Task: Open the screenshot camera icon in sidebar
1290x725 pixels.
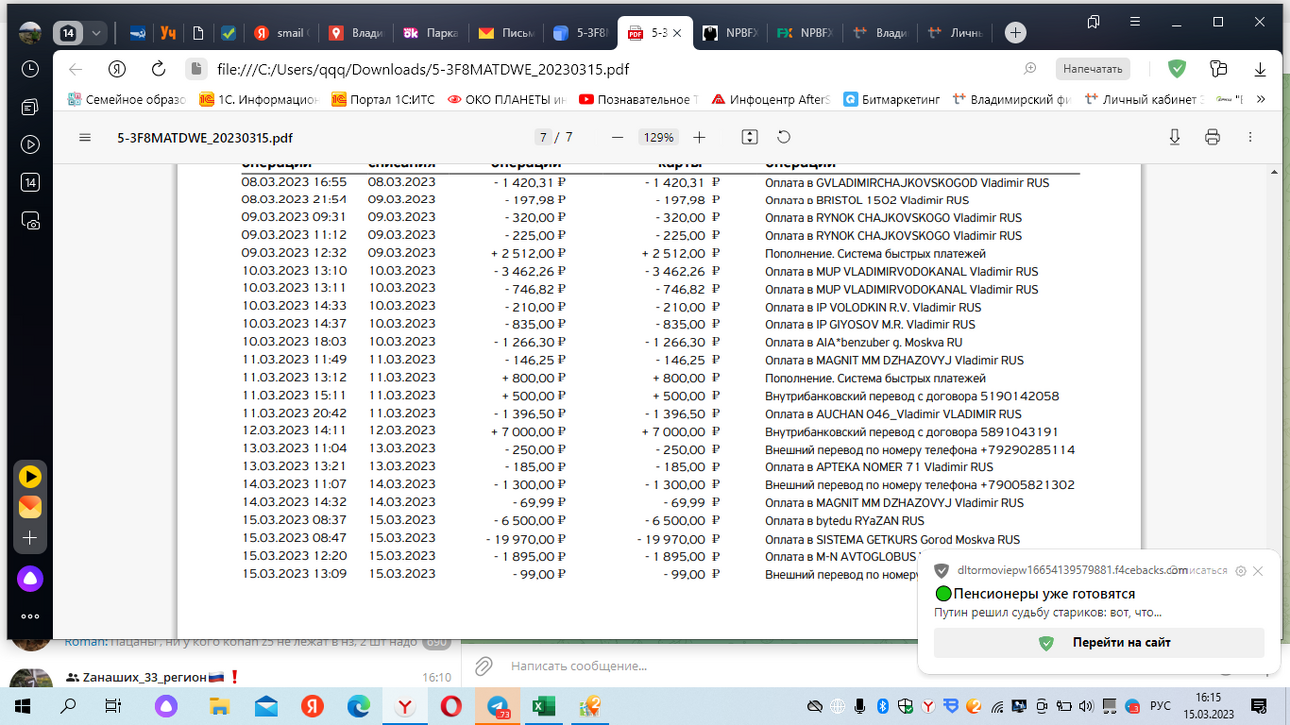Action: pos(30,221)
